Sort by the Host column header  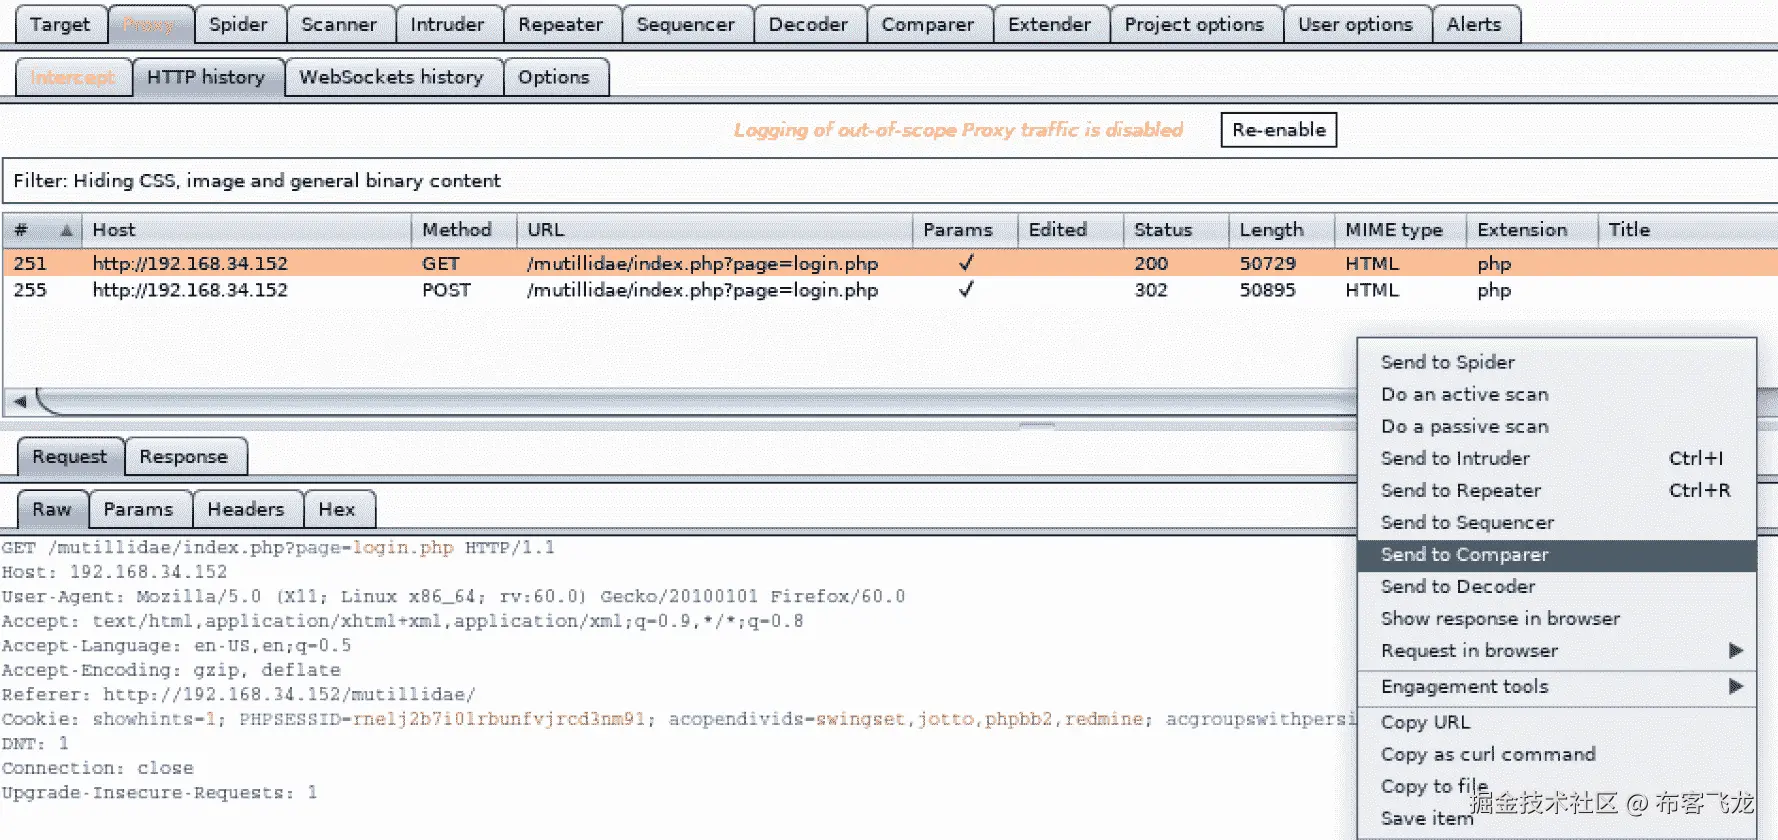(x=246, y=230)
